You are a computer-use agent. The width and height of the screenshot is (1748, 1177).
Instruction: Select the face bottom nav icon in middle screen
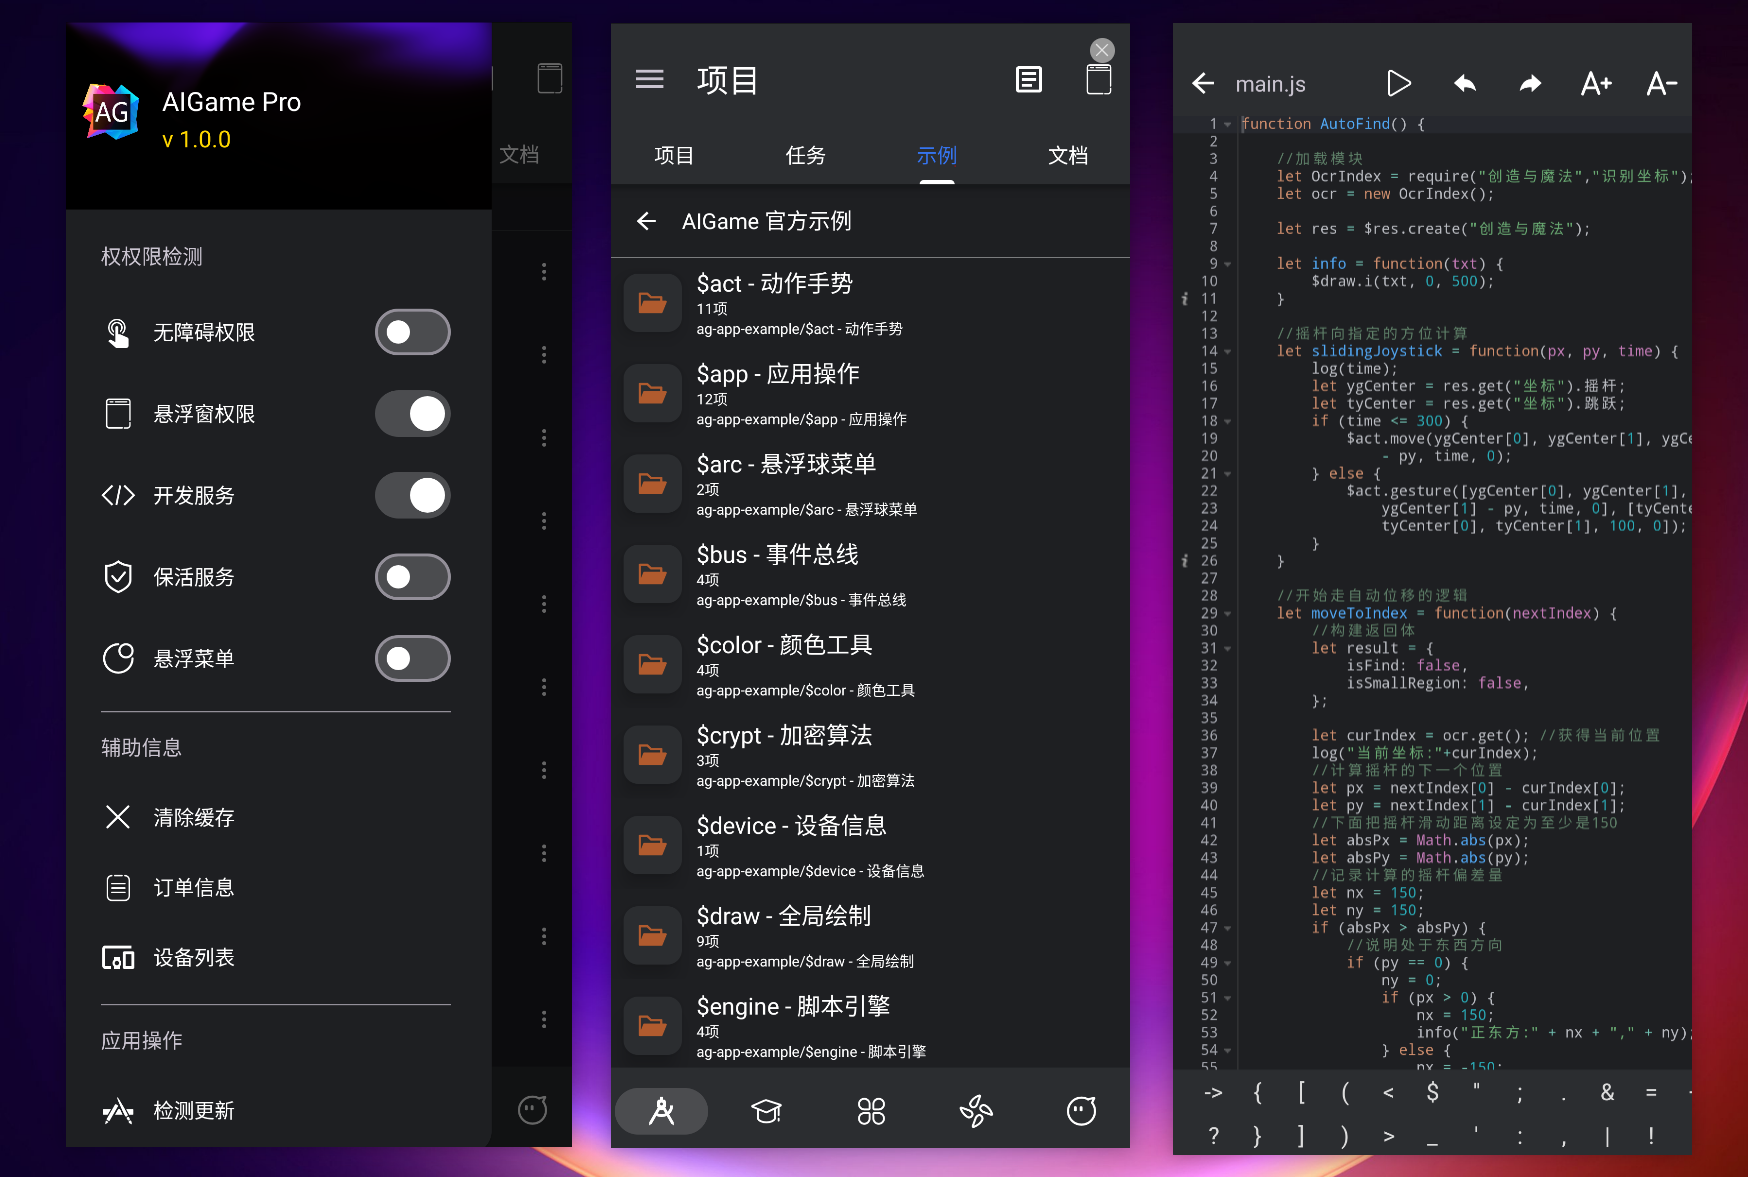coord(1081,1111)
